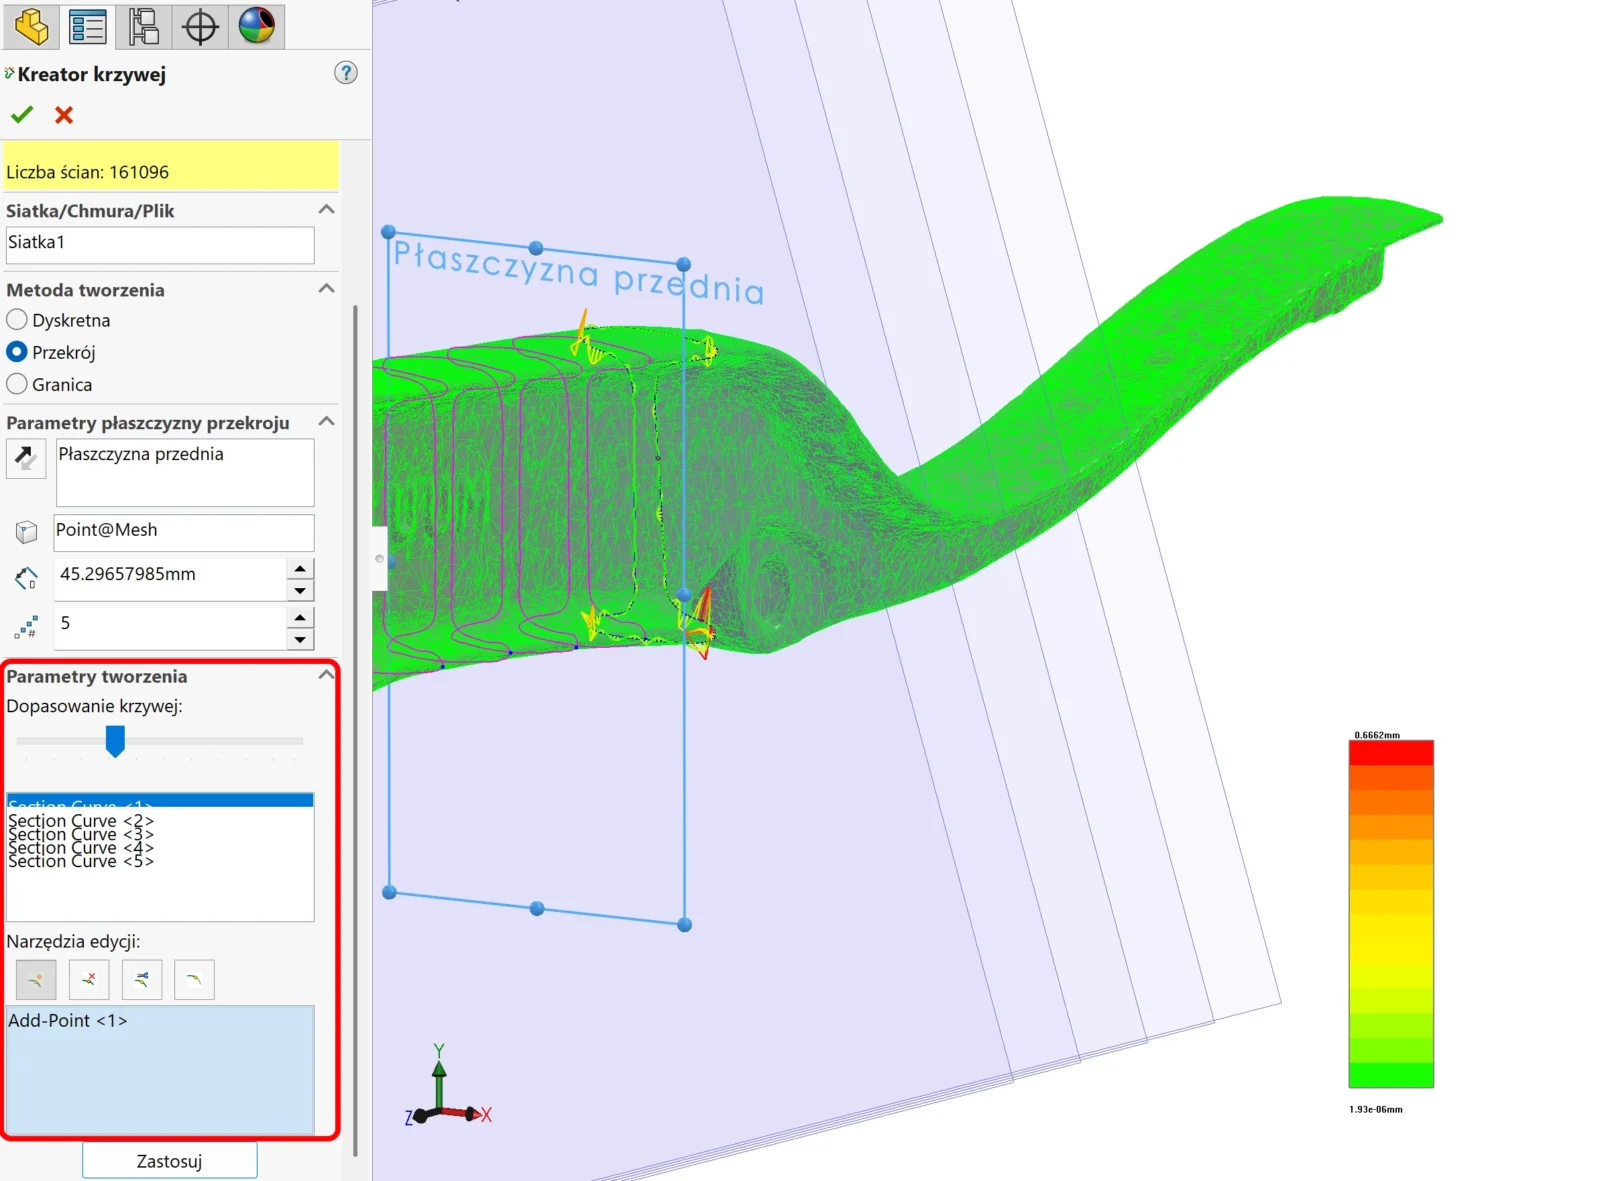1600x1181 pixels.
Task: Flip the section plane direction arrow
Action: tap(26, 459)
